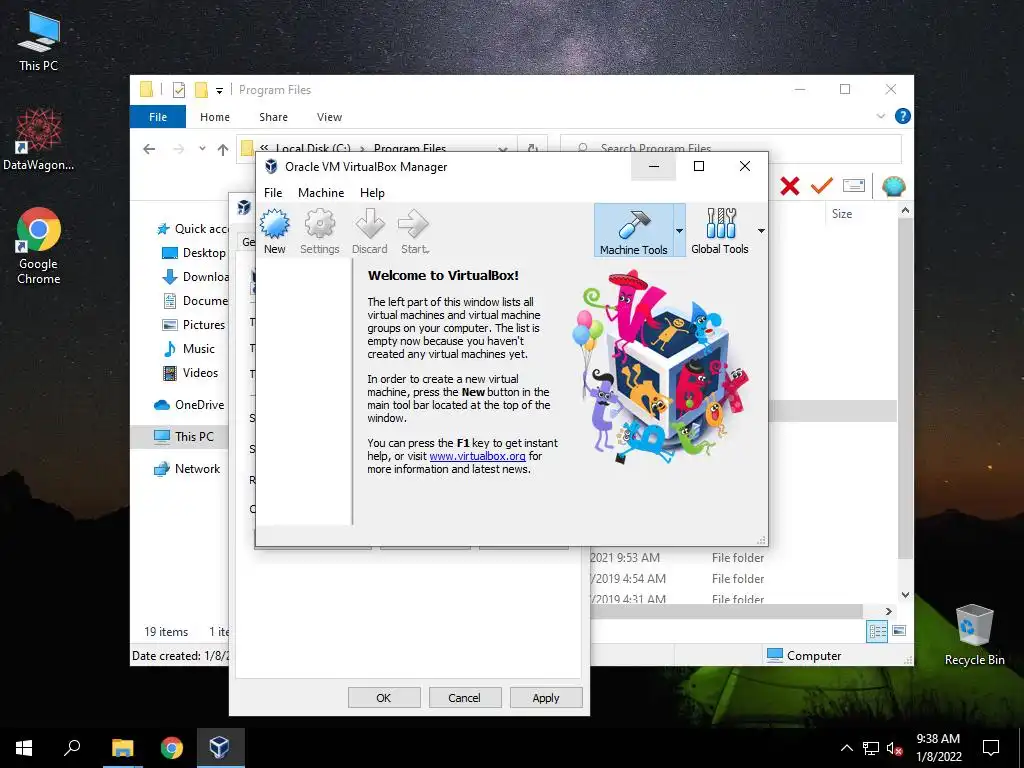The image size is (1024, 768).
Task: Switch to large icons view in Explorer
Action: click(899, 631)
